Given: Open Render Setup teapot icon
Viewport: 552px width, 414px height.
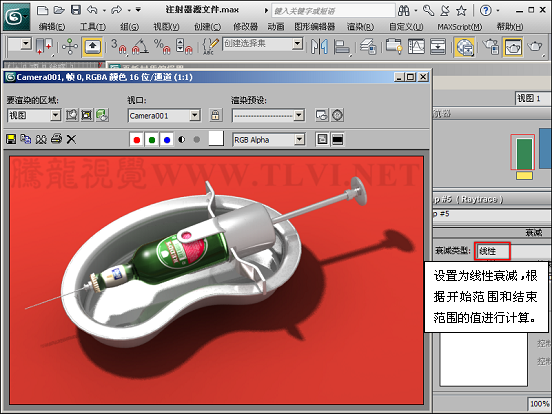Looking at the screenshot, I should [491, 46].
